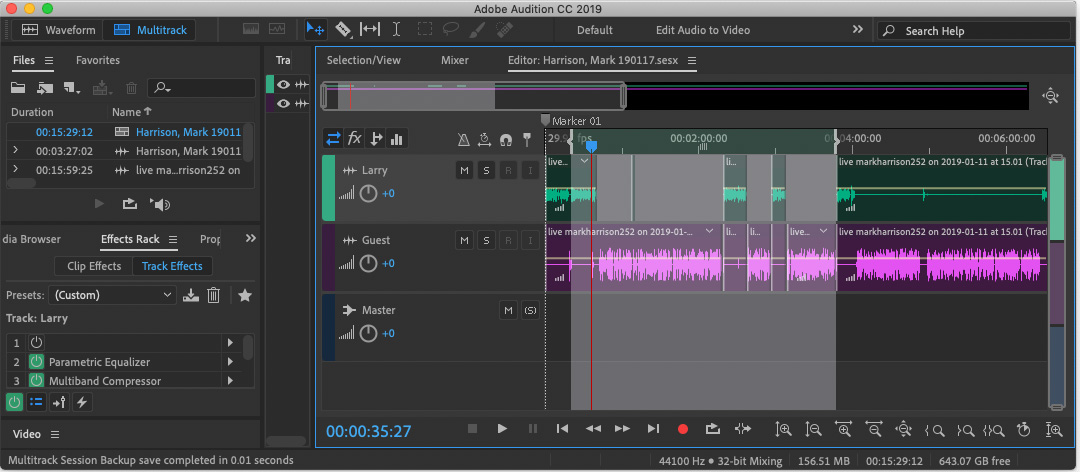Solo the Guest track
This screenshot has width=1080, height=472.
[486, 240]
